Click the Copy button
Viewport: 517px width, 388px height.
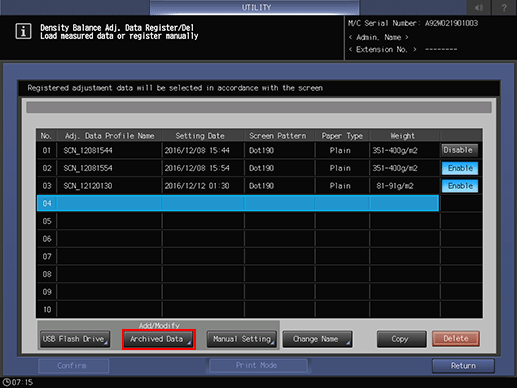[x=401, y=339]
